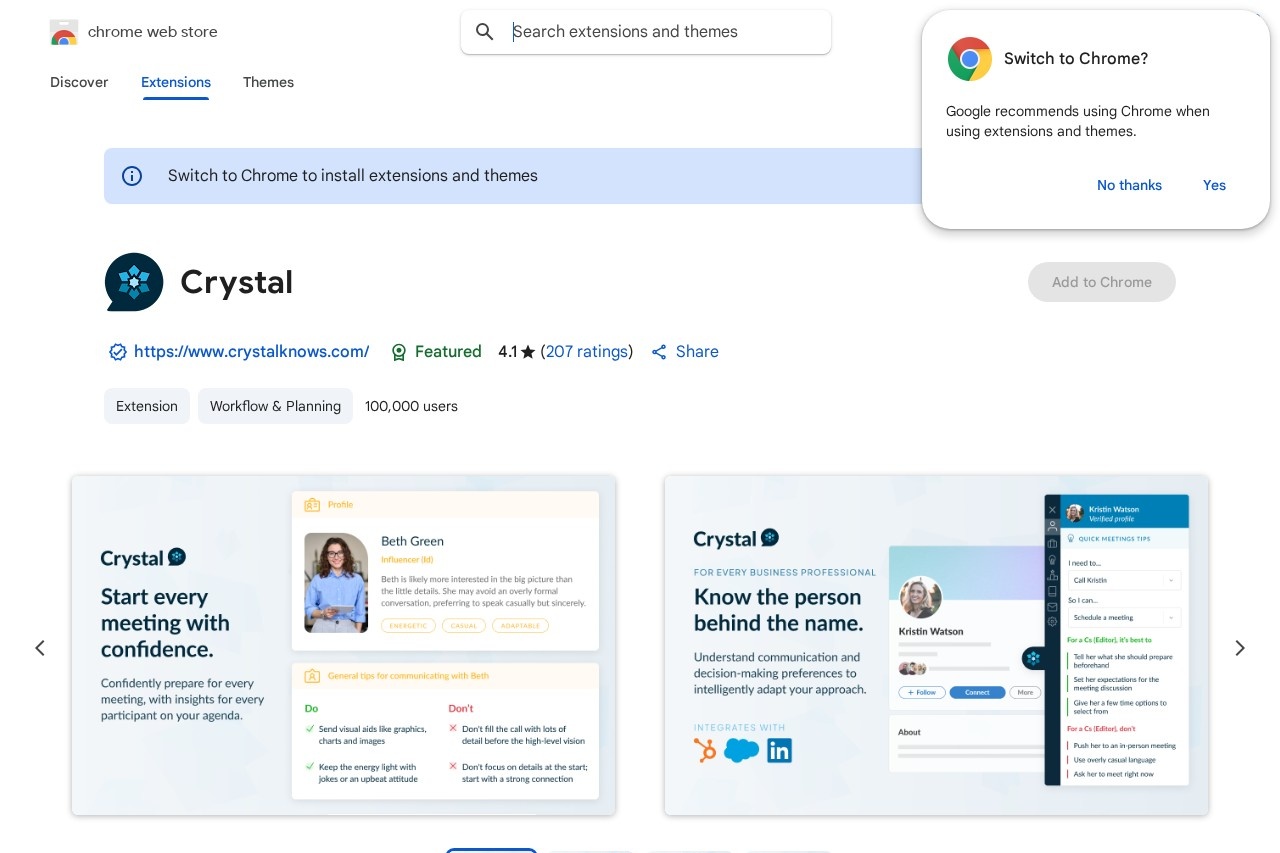Click the info icon in the blue banner
This screenshot has width=1280, height=853.
(132, 176)
